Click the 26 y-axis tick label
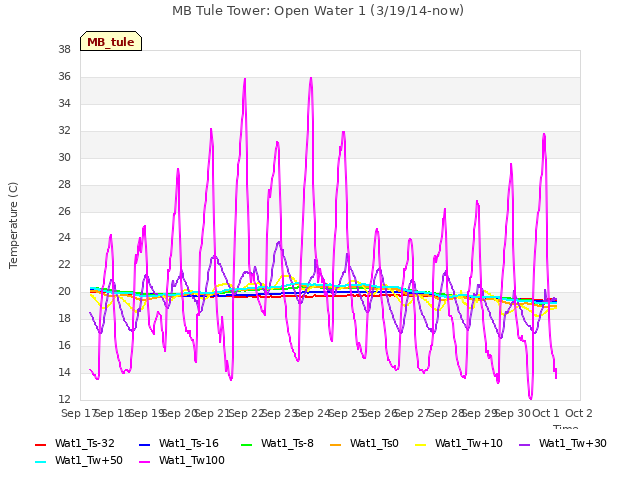The height and width of the screenshot is (480, 640). point(64,211)
